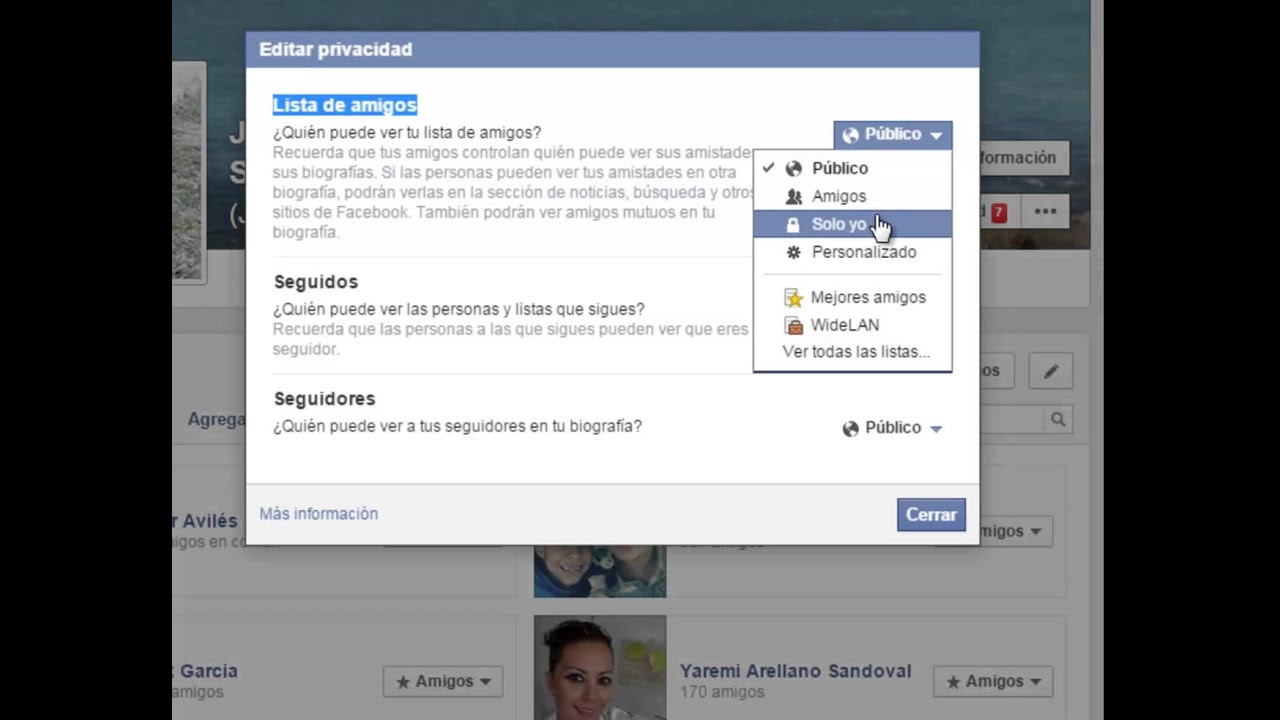Open Yaremi Arellano Sandoval profile link
This screenshot has width=1280, height=720.
(x=796, y=671)
